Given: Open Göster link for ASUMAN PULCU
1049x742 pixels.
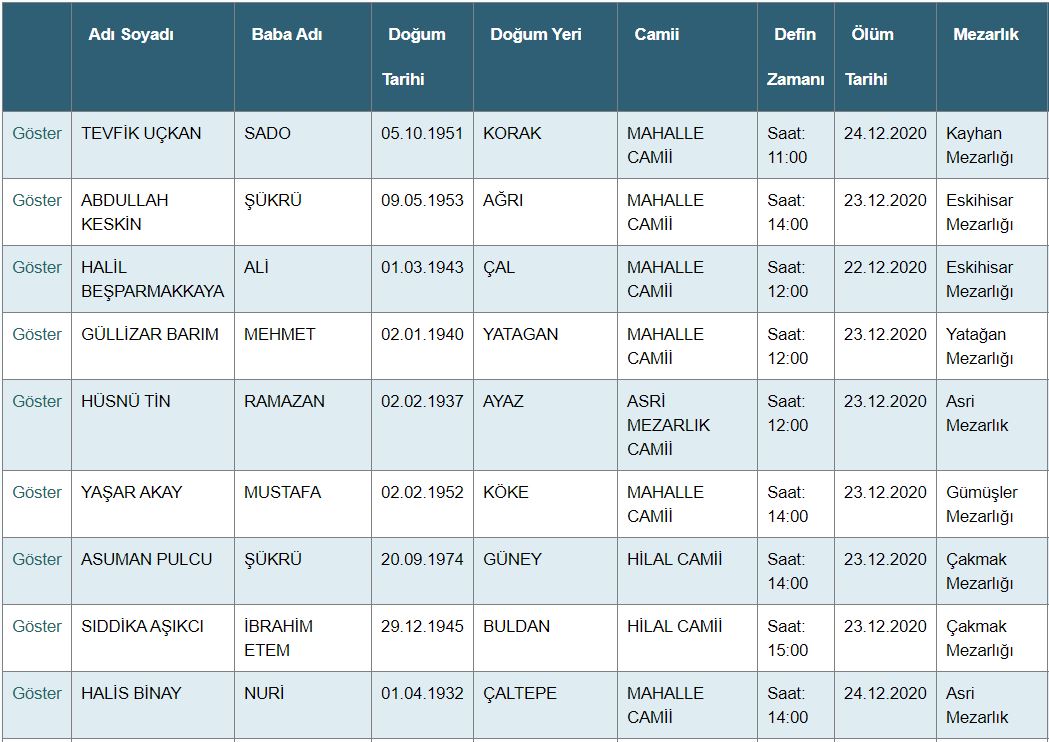Looking at the screenshot, I should [37, 559].
